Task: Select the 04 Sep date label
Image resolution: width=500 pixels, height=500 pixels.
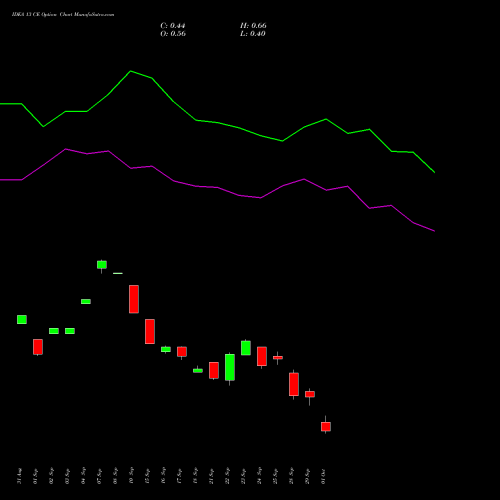Action: click(84, 476)
